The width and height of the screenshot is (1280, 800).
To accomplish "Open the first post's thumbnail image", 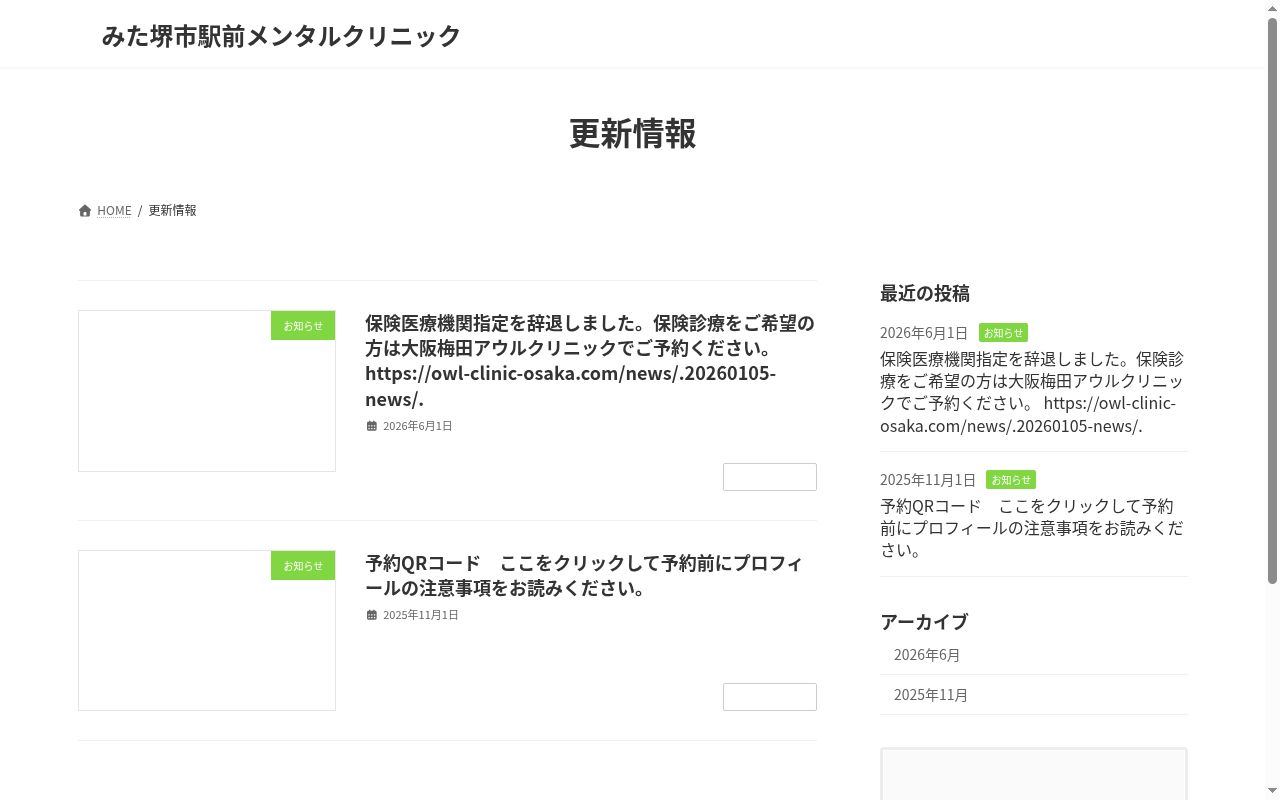I will 207,391.
